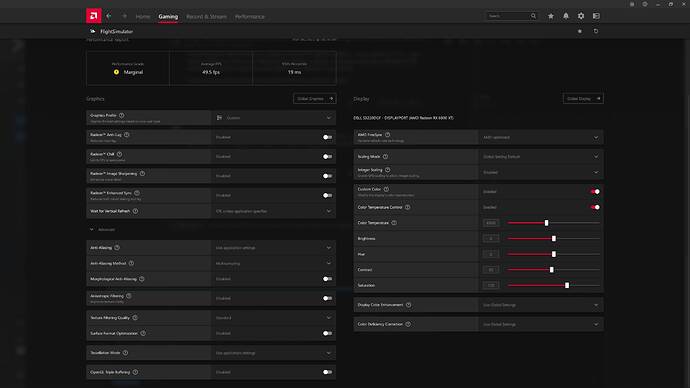Open Global Display settings button

[583, 99]
